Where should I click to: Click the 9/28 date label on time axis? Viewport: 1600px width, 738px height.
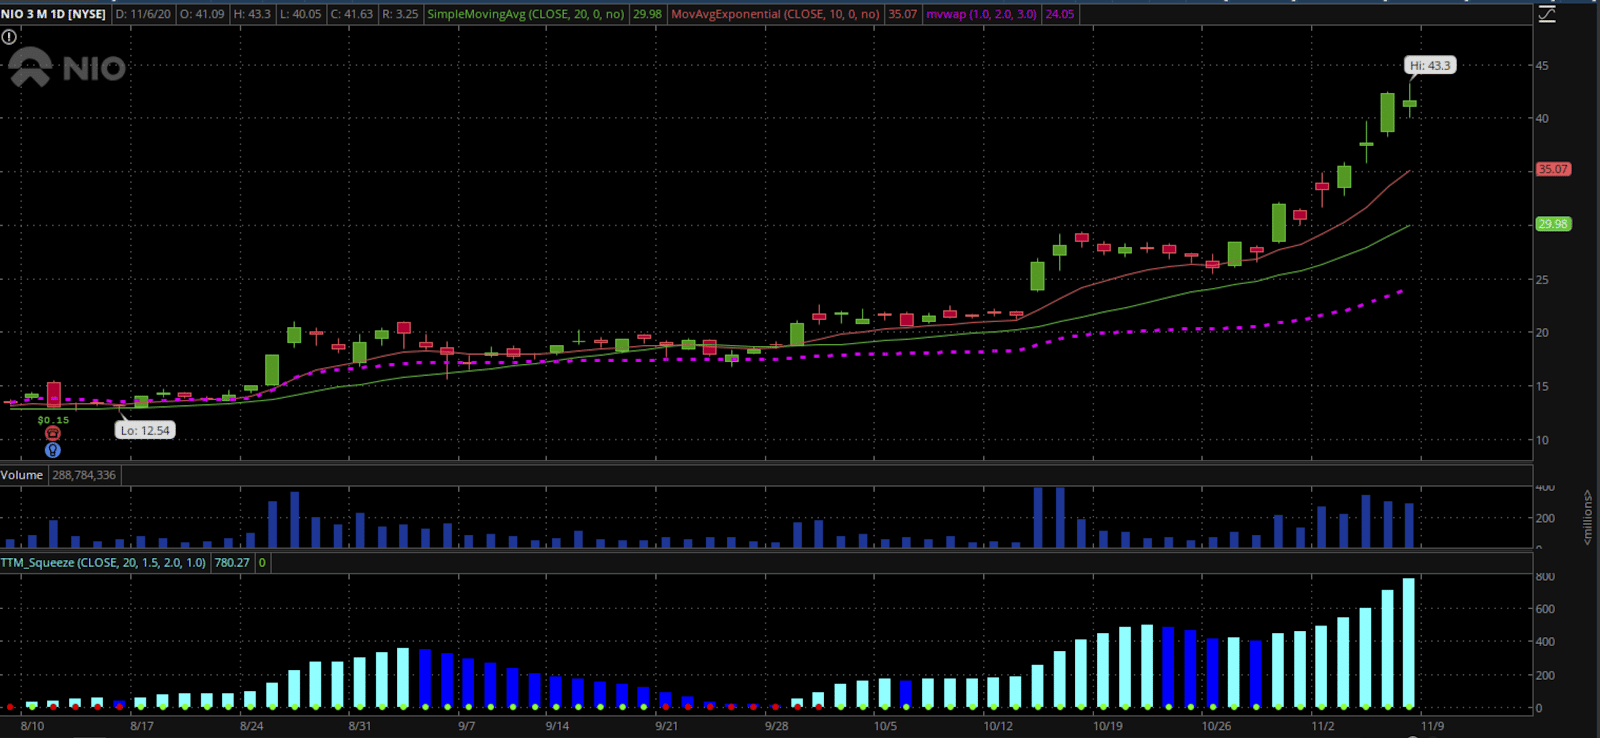click(776, 726)
